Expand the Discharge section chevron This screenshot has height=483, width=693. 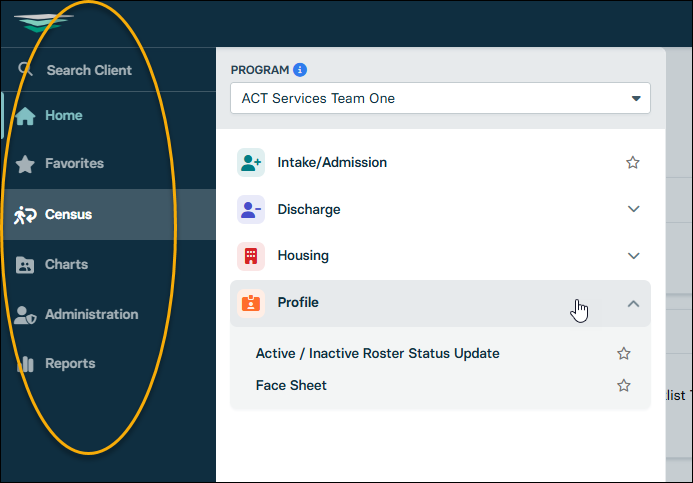(x=633, y=209)
